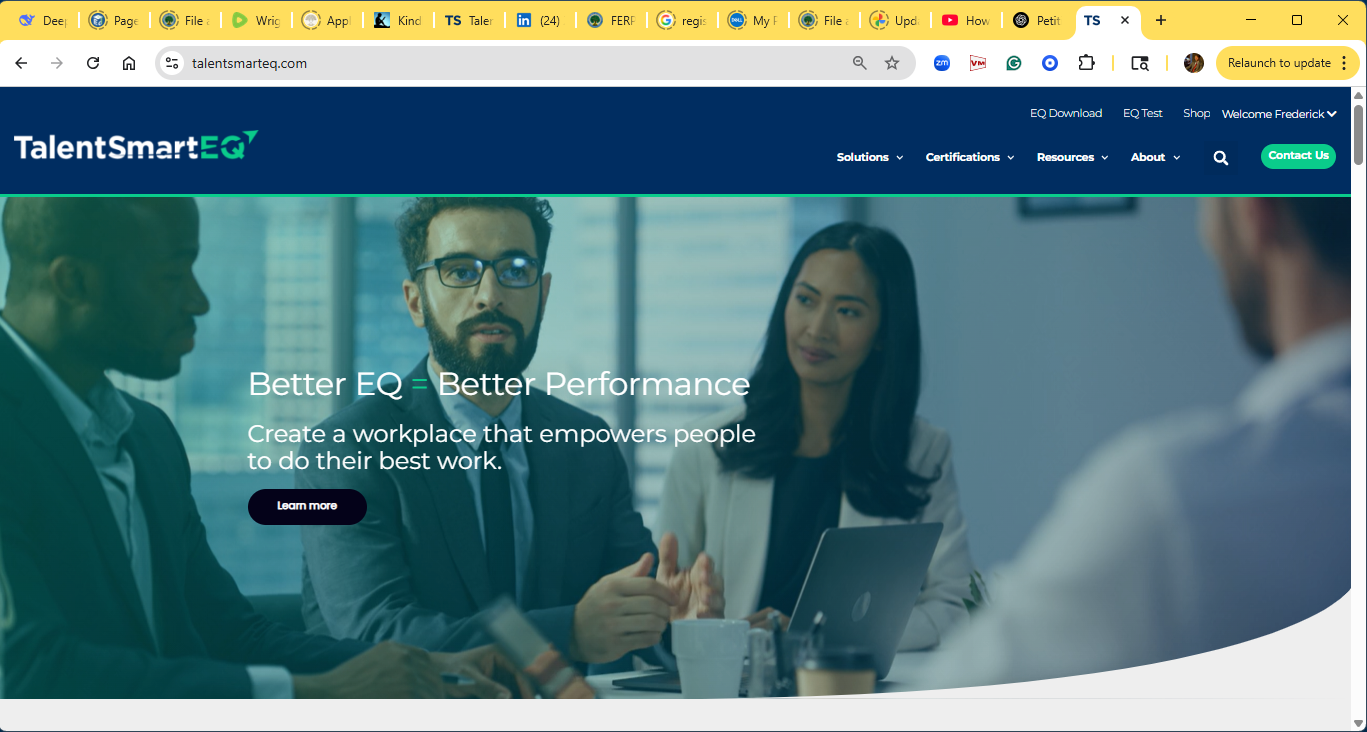Screen dimensions: 1367x732
Task: Expand the Resources menu
Action: click(x=1073, y=157)
